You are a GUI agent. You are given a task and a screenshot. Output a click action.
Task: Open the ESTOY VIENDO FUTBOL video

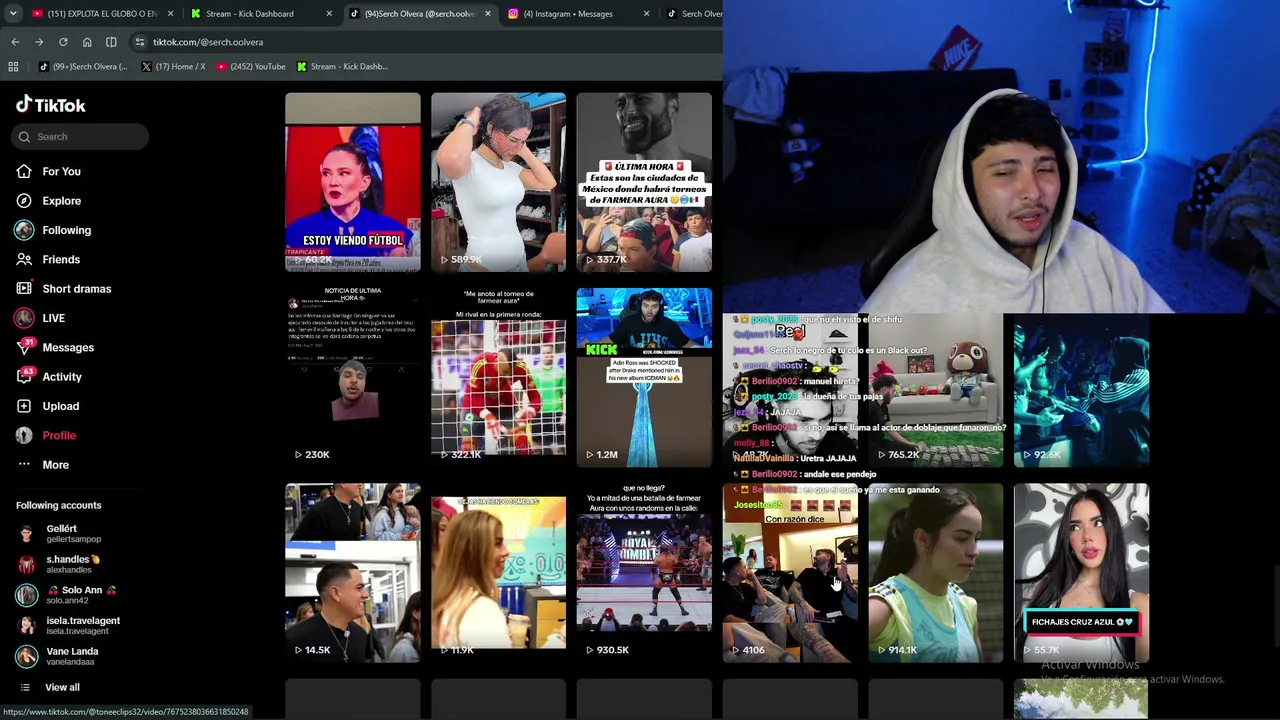[x=353, y=182]
